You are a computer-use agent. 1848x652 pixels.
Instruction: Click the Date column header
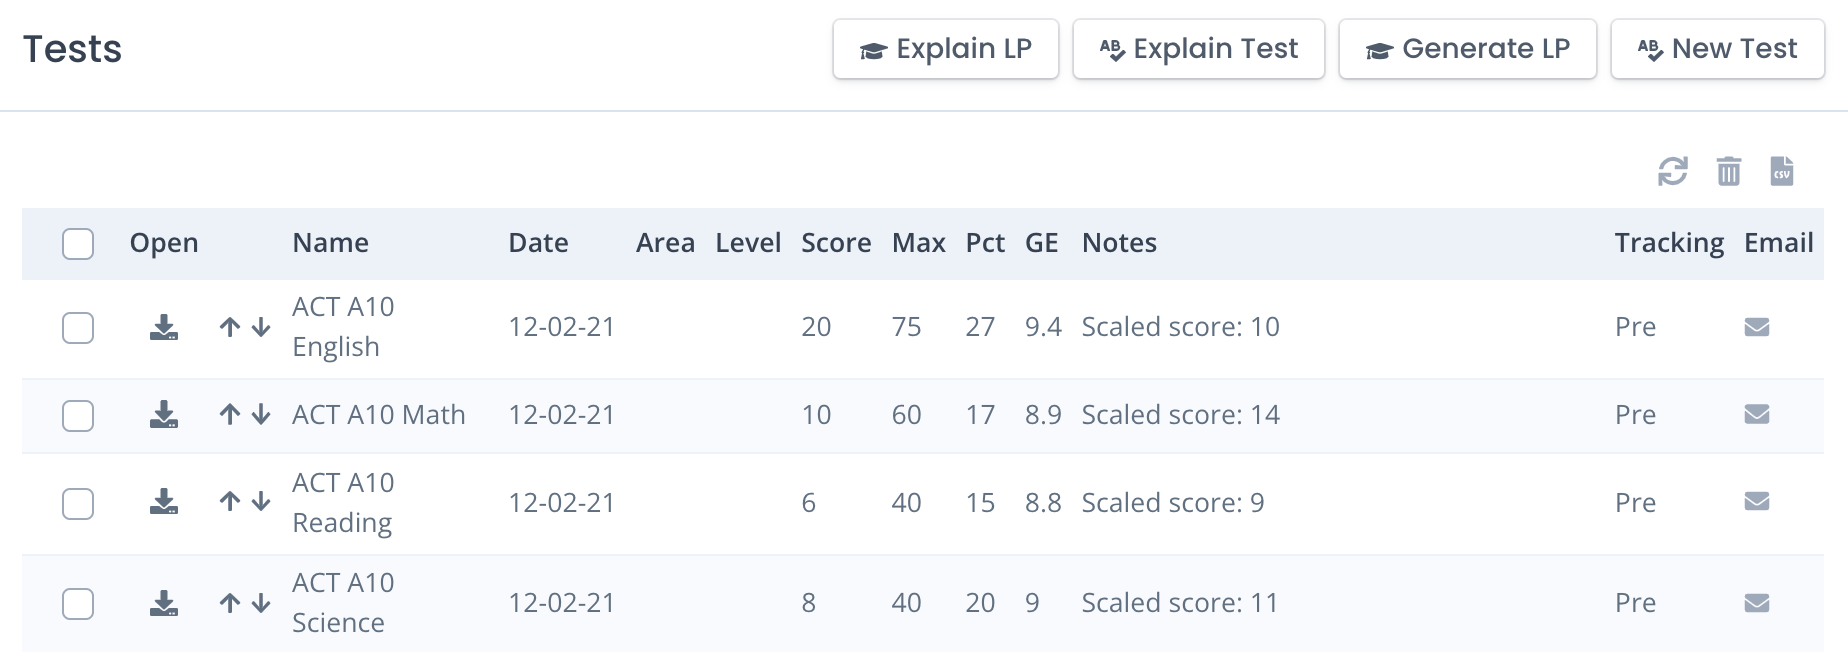coord(538,243)
